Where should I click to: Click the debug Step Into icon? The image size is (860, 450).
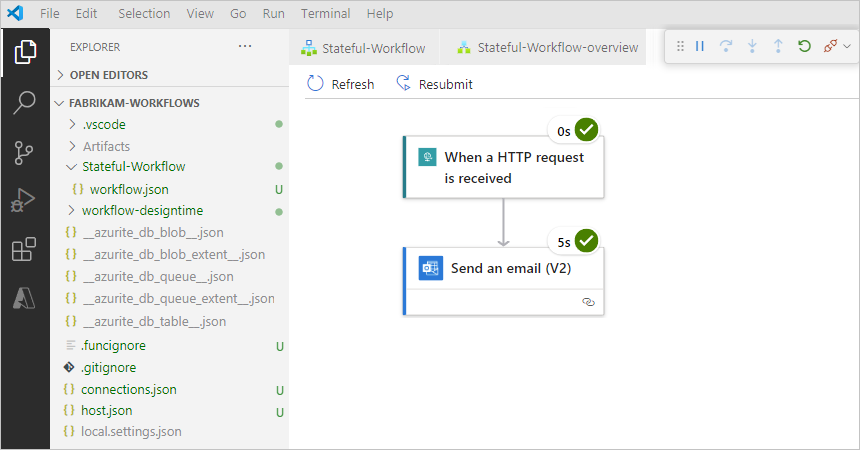pyautogui.click(x=752, y=47)
